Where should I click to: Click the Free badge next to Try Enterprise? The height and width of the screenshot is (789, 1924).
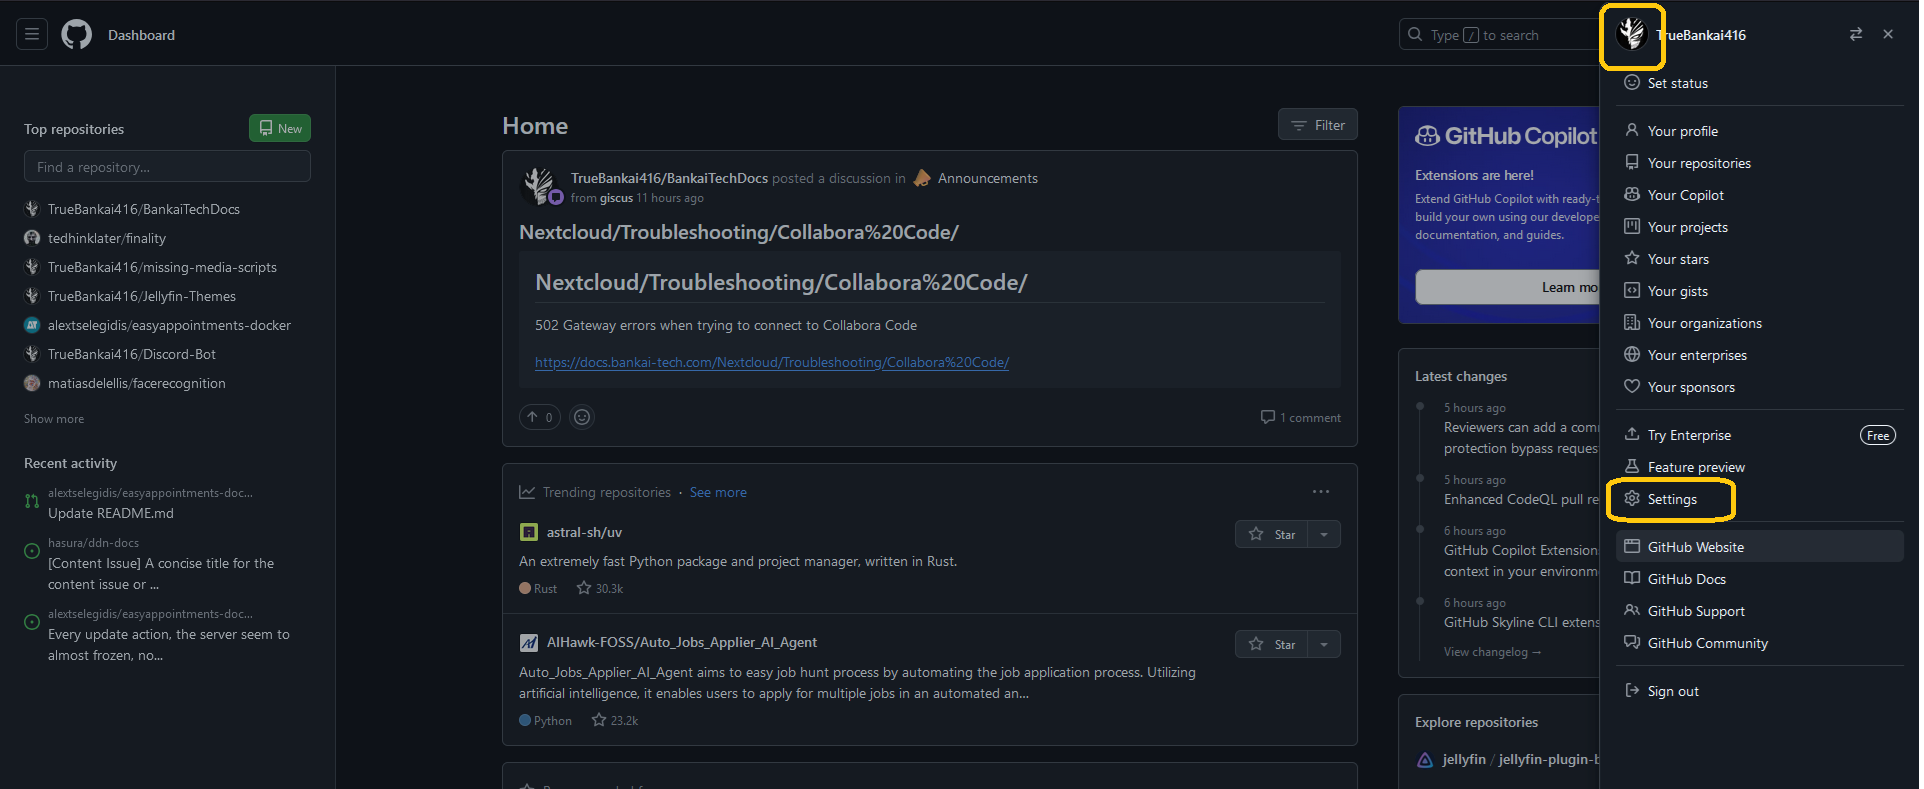pyautogui.click(x=1878, y=435)
